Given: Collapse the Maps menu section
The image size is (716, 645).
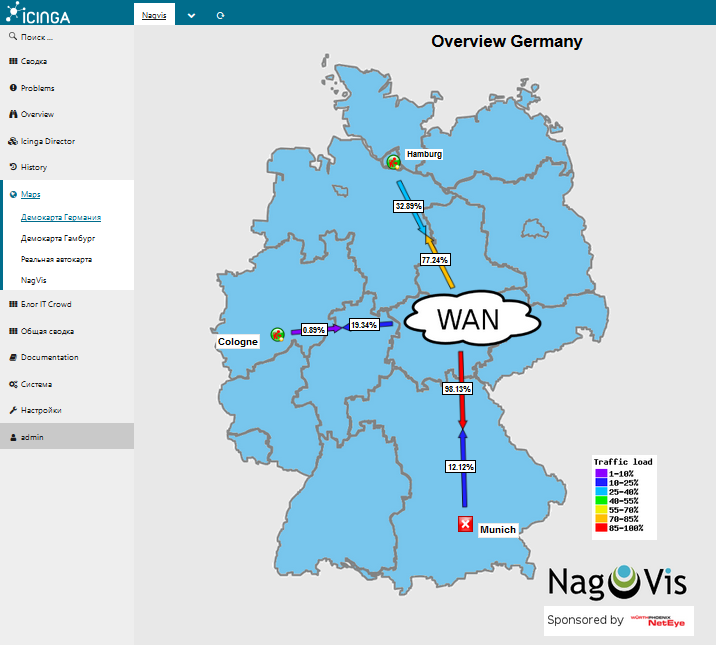Looking at the screenshot, I should 30,194.
